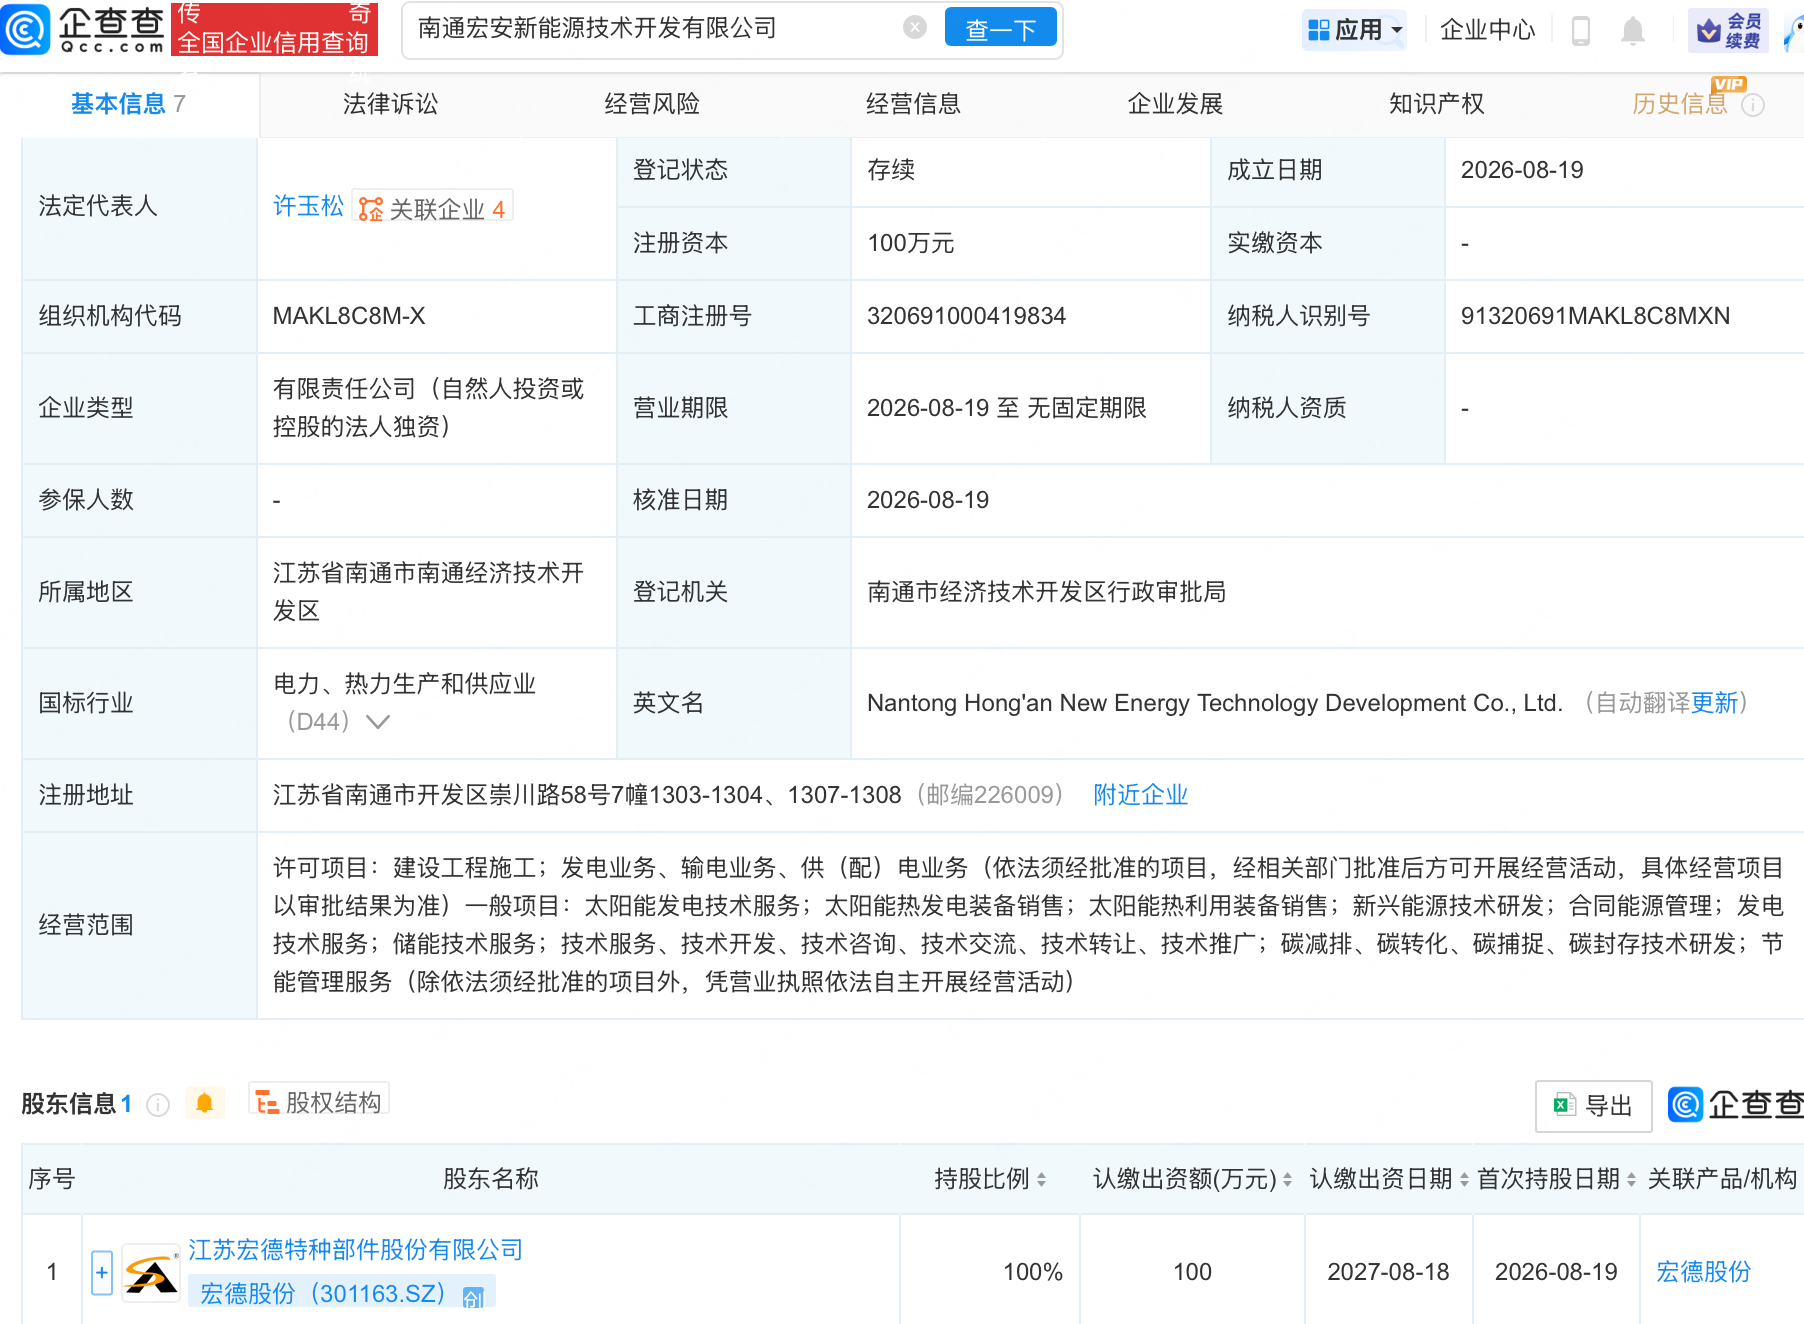Click the info icon next to 股东信息
1804x1324 pixels.
point(158,1104)
